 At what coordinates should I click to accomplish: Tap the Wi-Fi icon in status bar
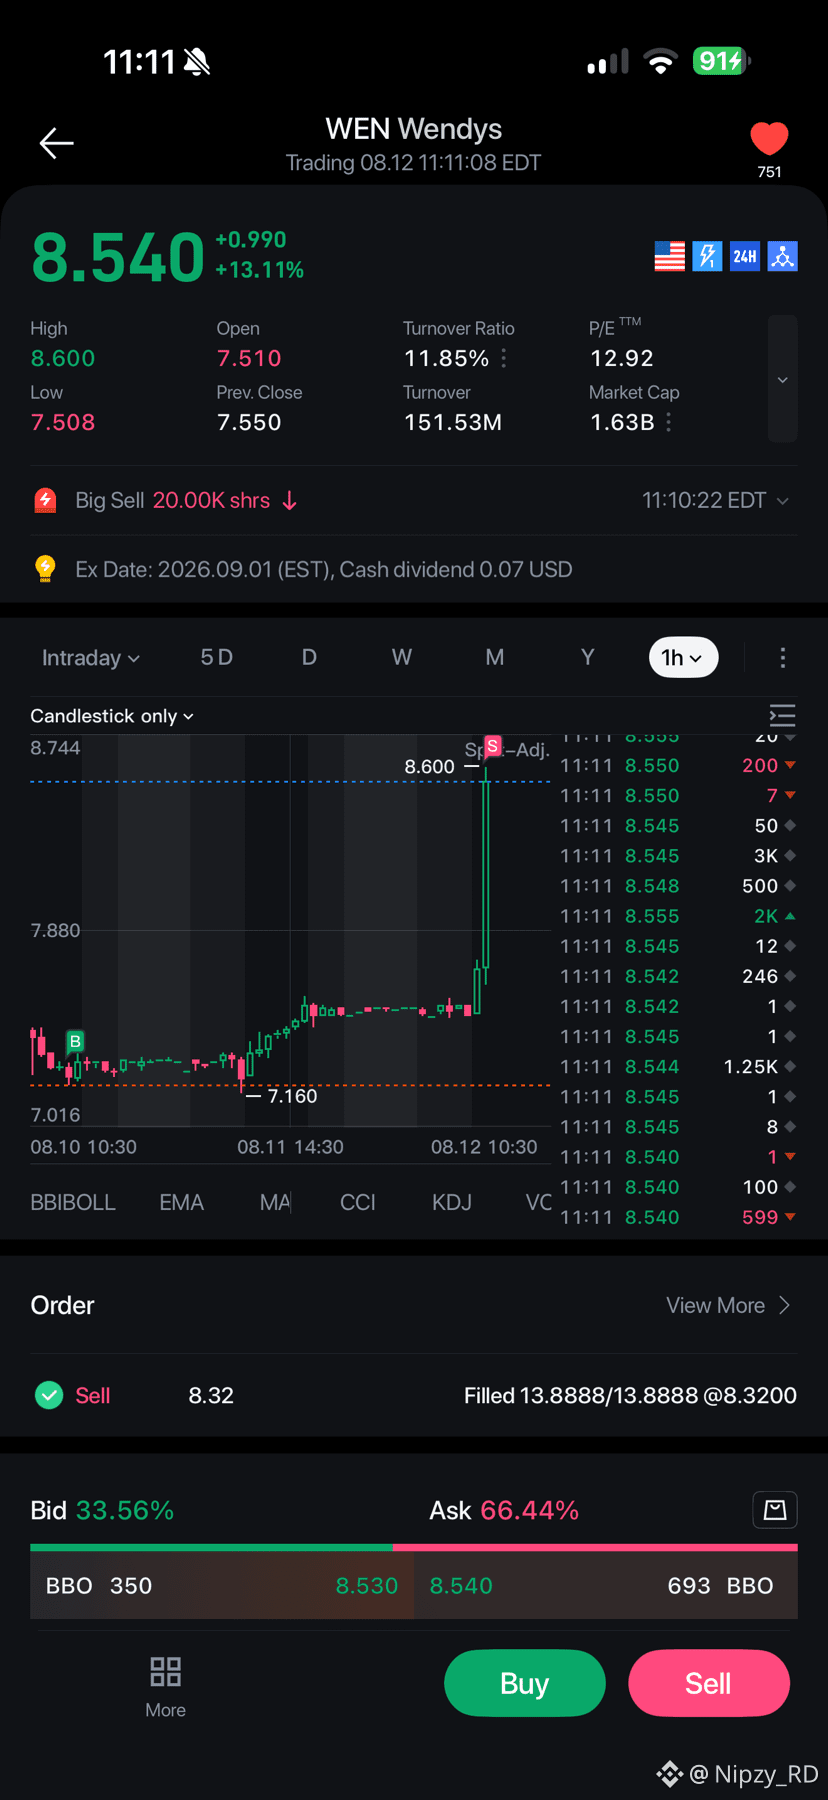pyautogui.click(x=660, y=62)
